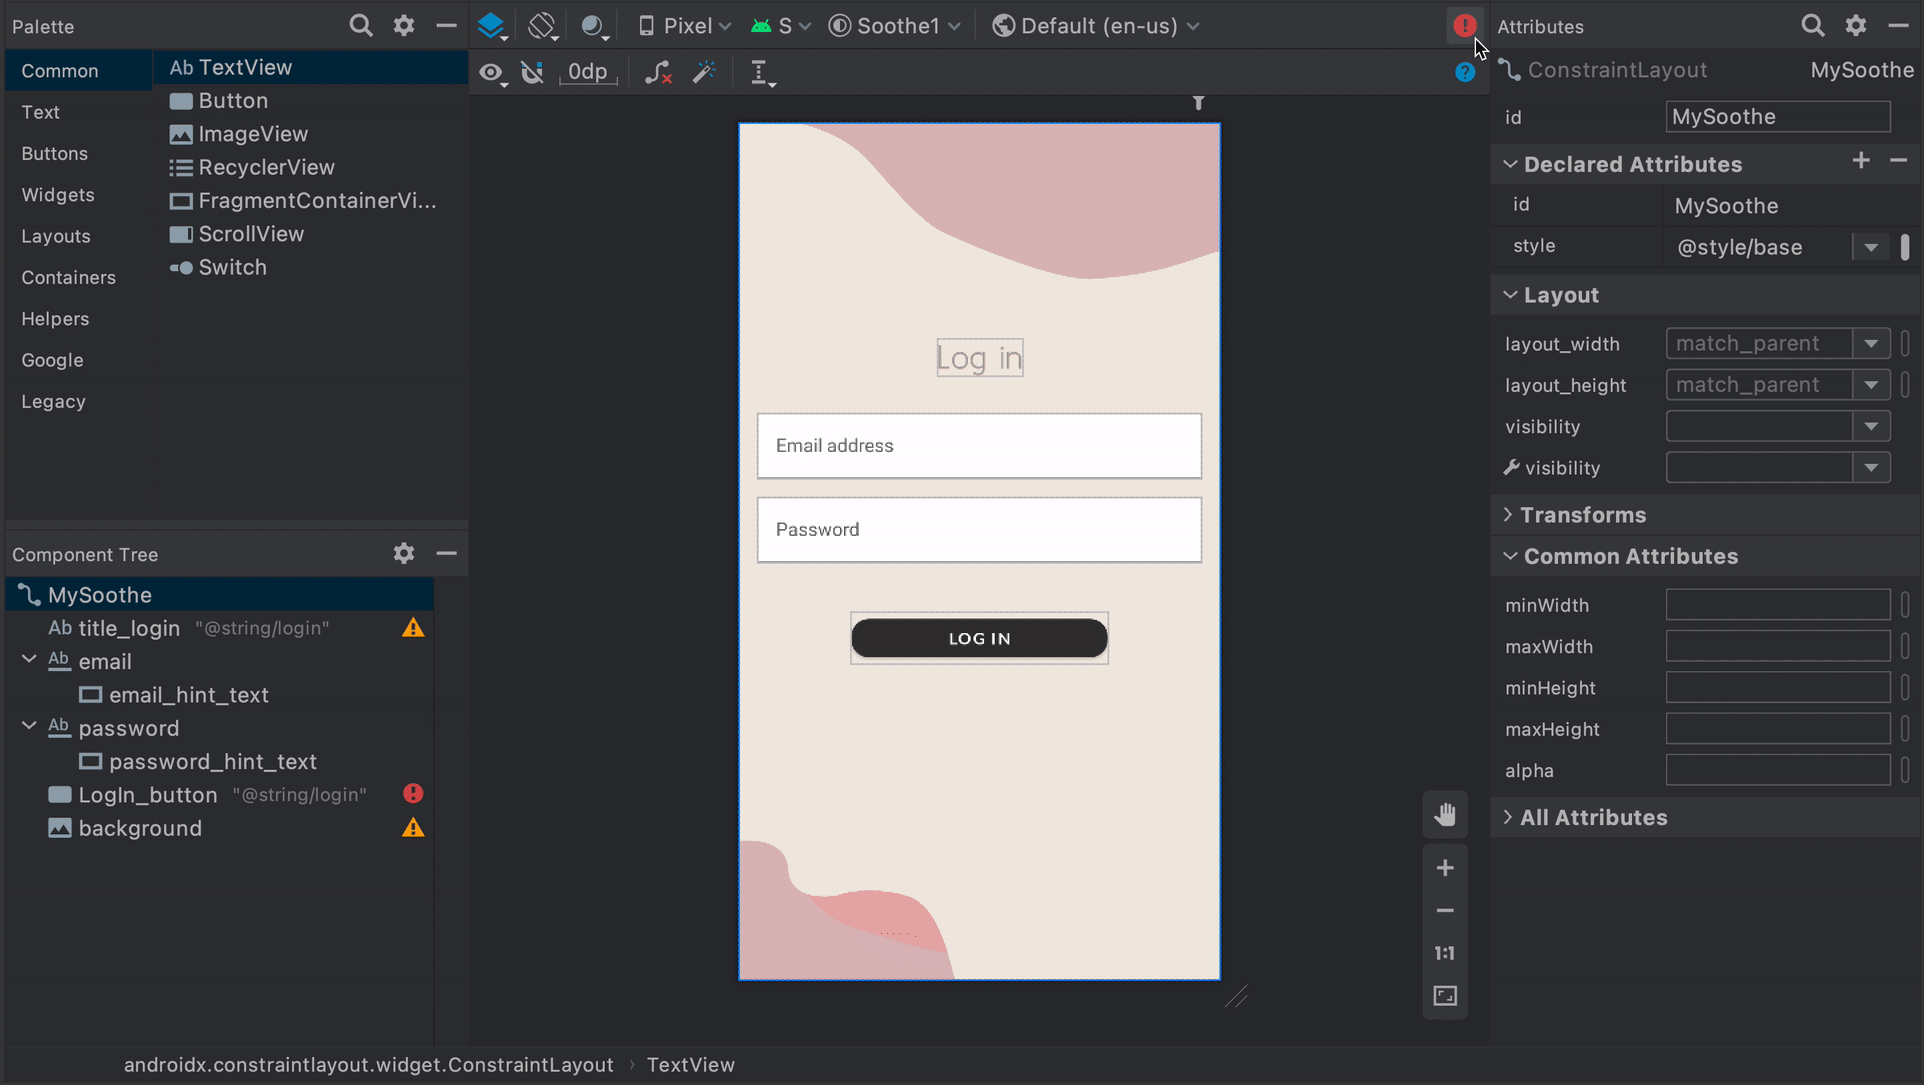Click the pan/hand tool icon

1446,815
